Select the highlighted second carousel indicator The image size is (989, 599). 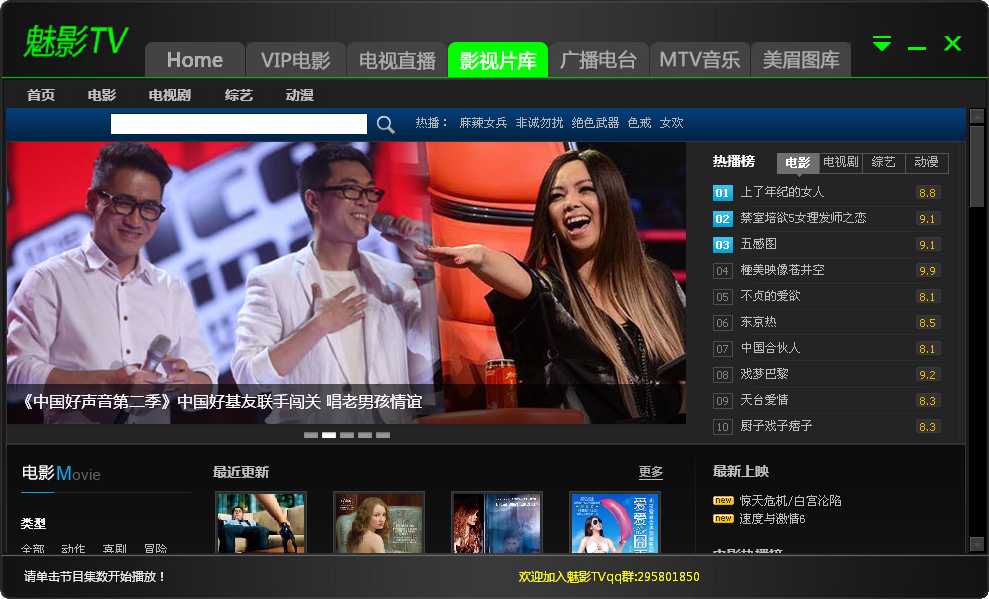329,435
